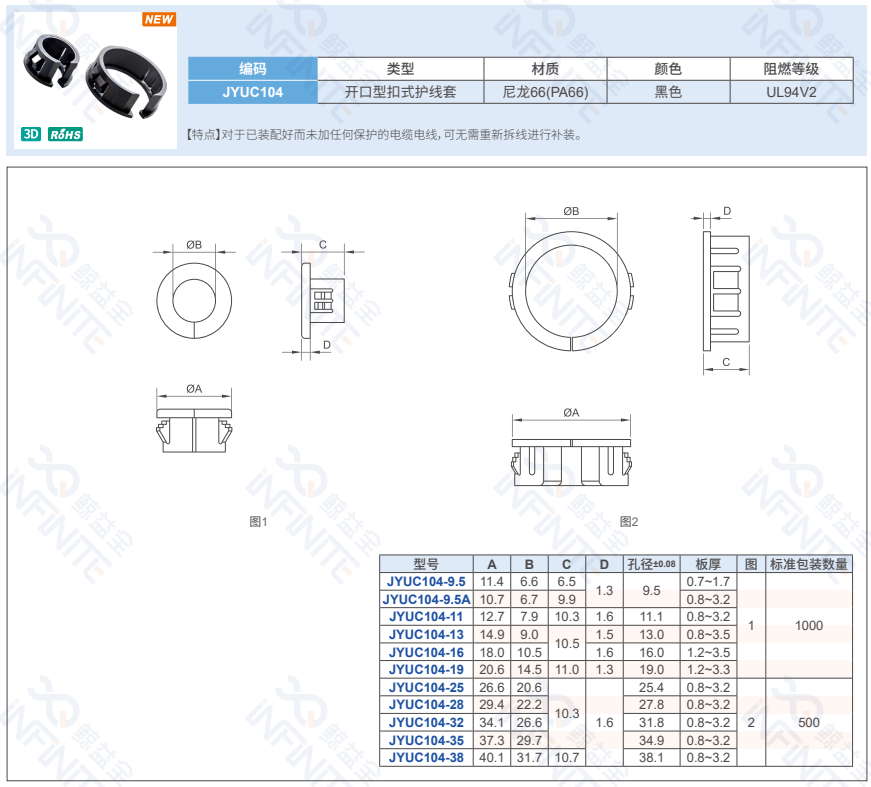
Task: Click the RoHS compliance badge
Action: pos(66,134)
